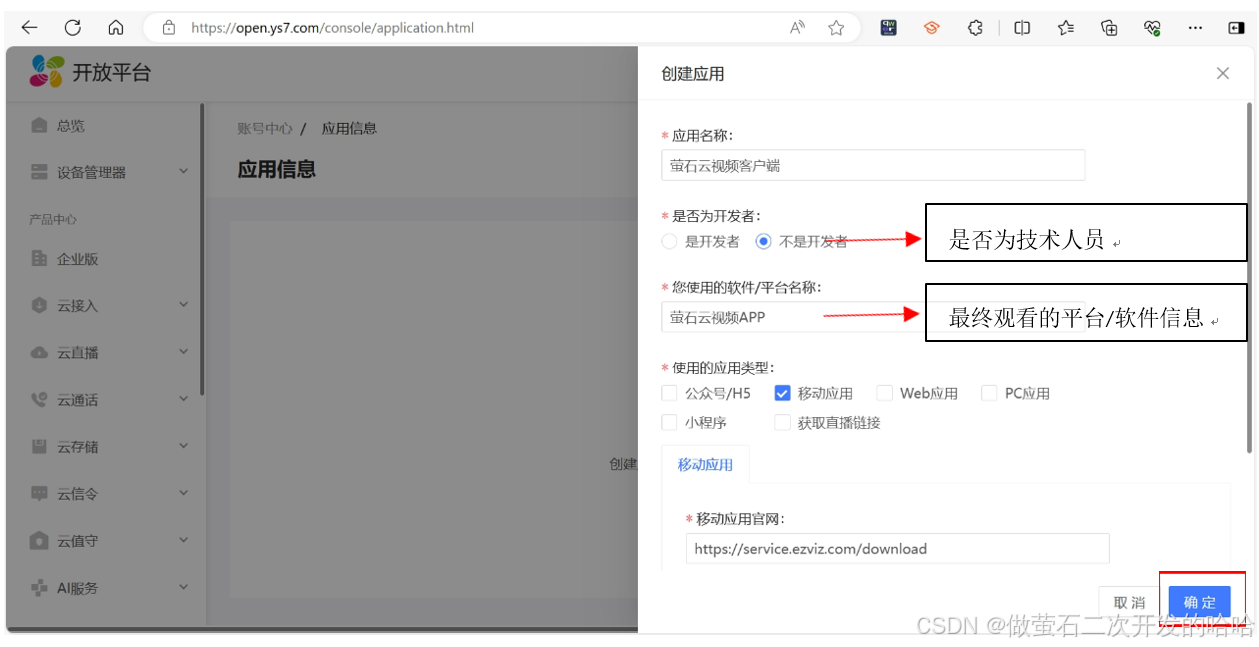Screen dimensions: 1259x647
Task: Open the 总览 sidebar menu item
Action: point(103,126)
